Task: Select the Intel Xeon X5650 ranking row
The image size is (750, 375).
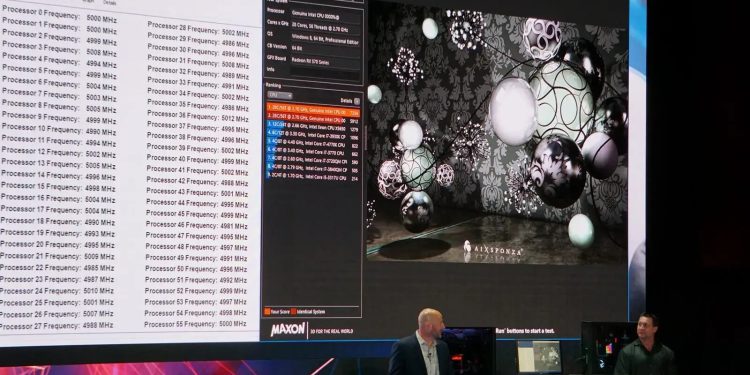Action: [313, 128]
